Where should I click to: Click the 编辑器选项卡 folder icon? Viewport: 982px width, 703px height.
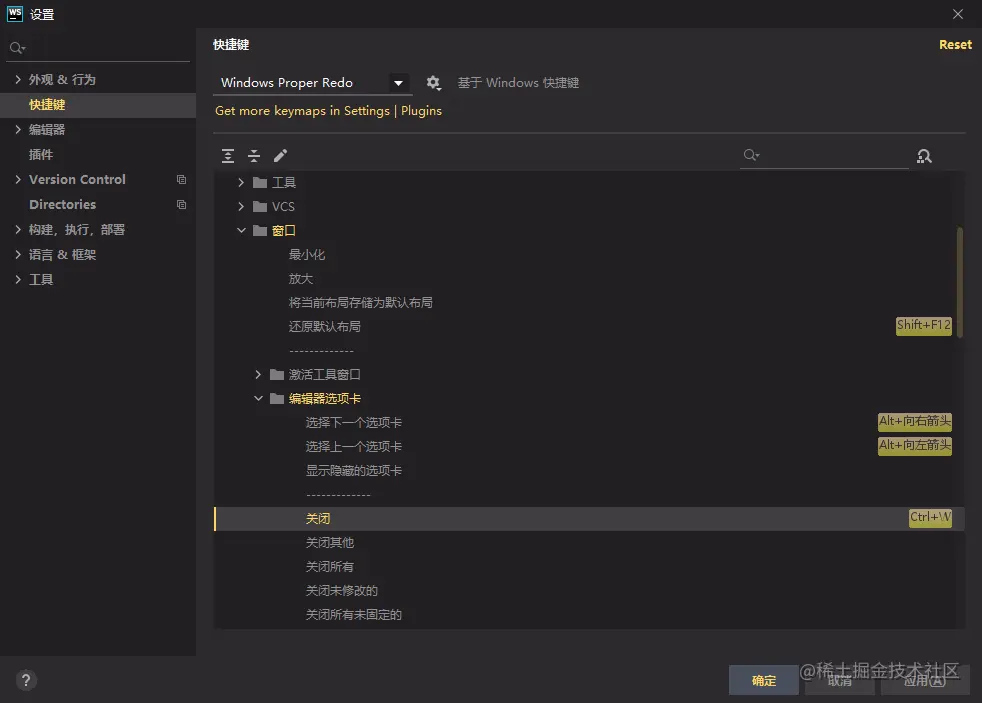(x=277, y=399)
